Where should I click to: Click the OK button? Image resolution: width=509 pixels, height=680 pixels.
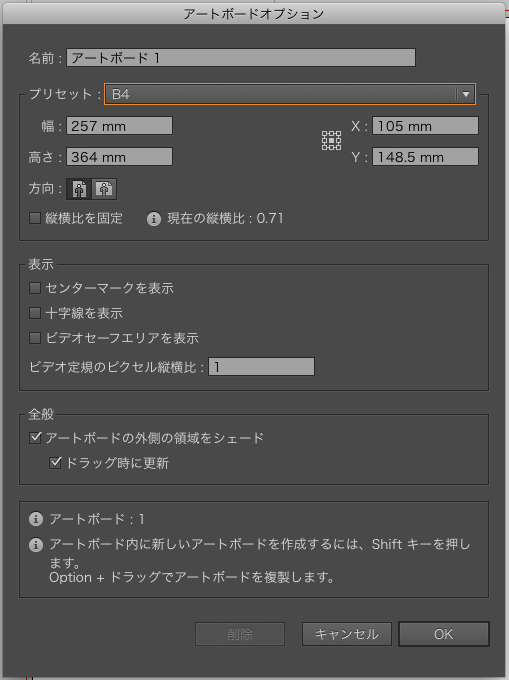click(444, 634)
